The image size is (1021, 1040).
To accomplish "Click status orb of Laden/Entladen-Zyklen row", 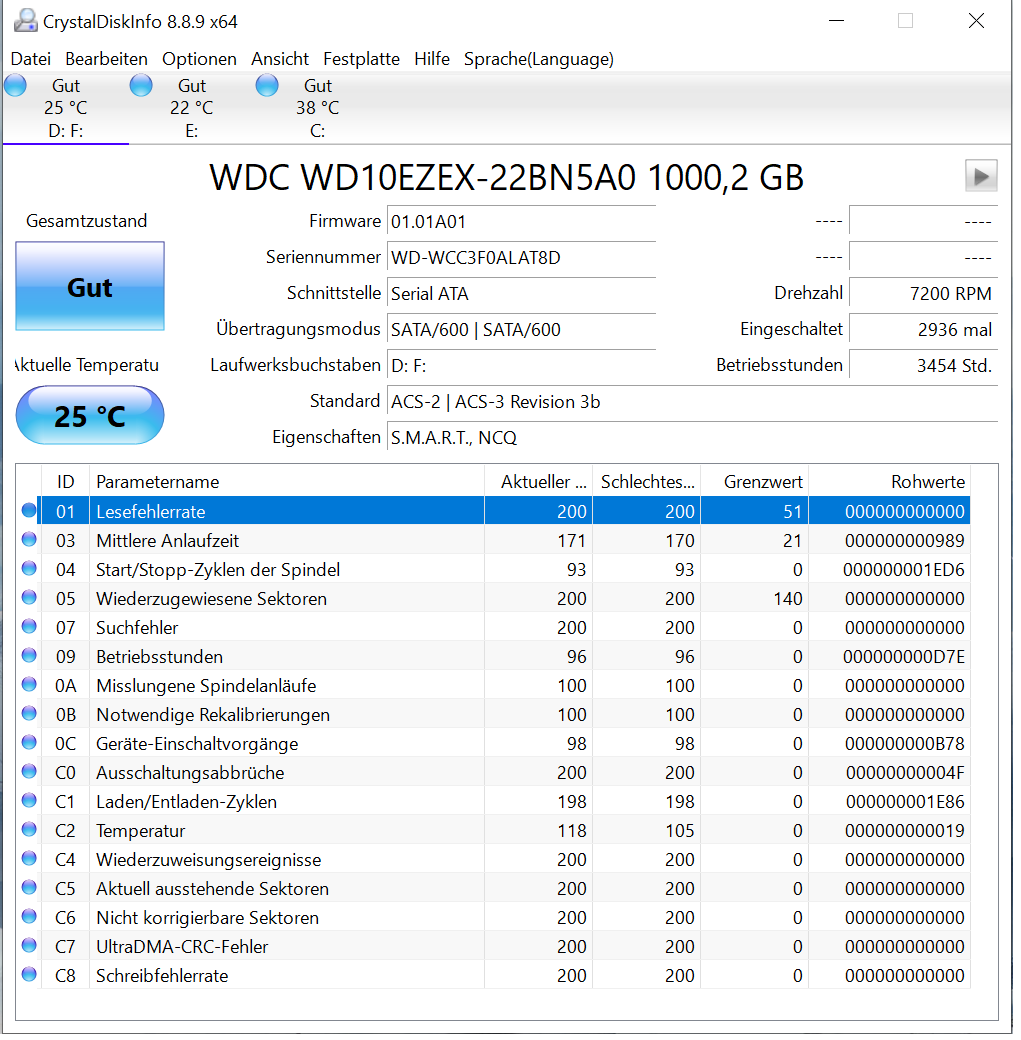I will (x=29, y=801).
